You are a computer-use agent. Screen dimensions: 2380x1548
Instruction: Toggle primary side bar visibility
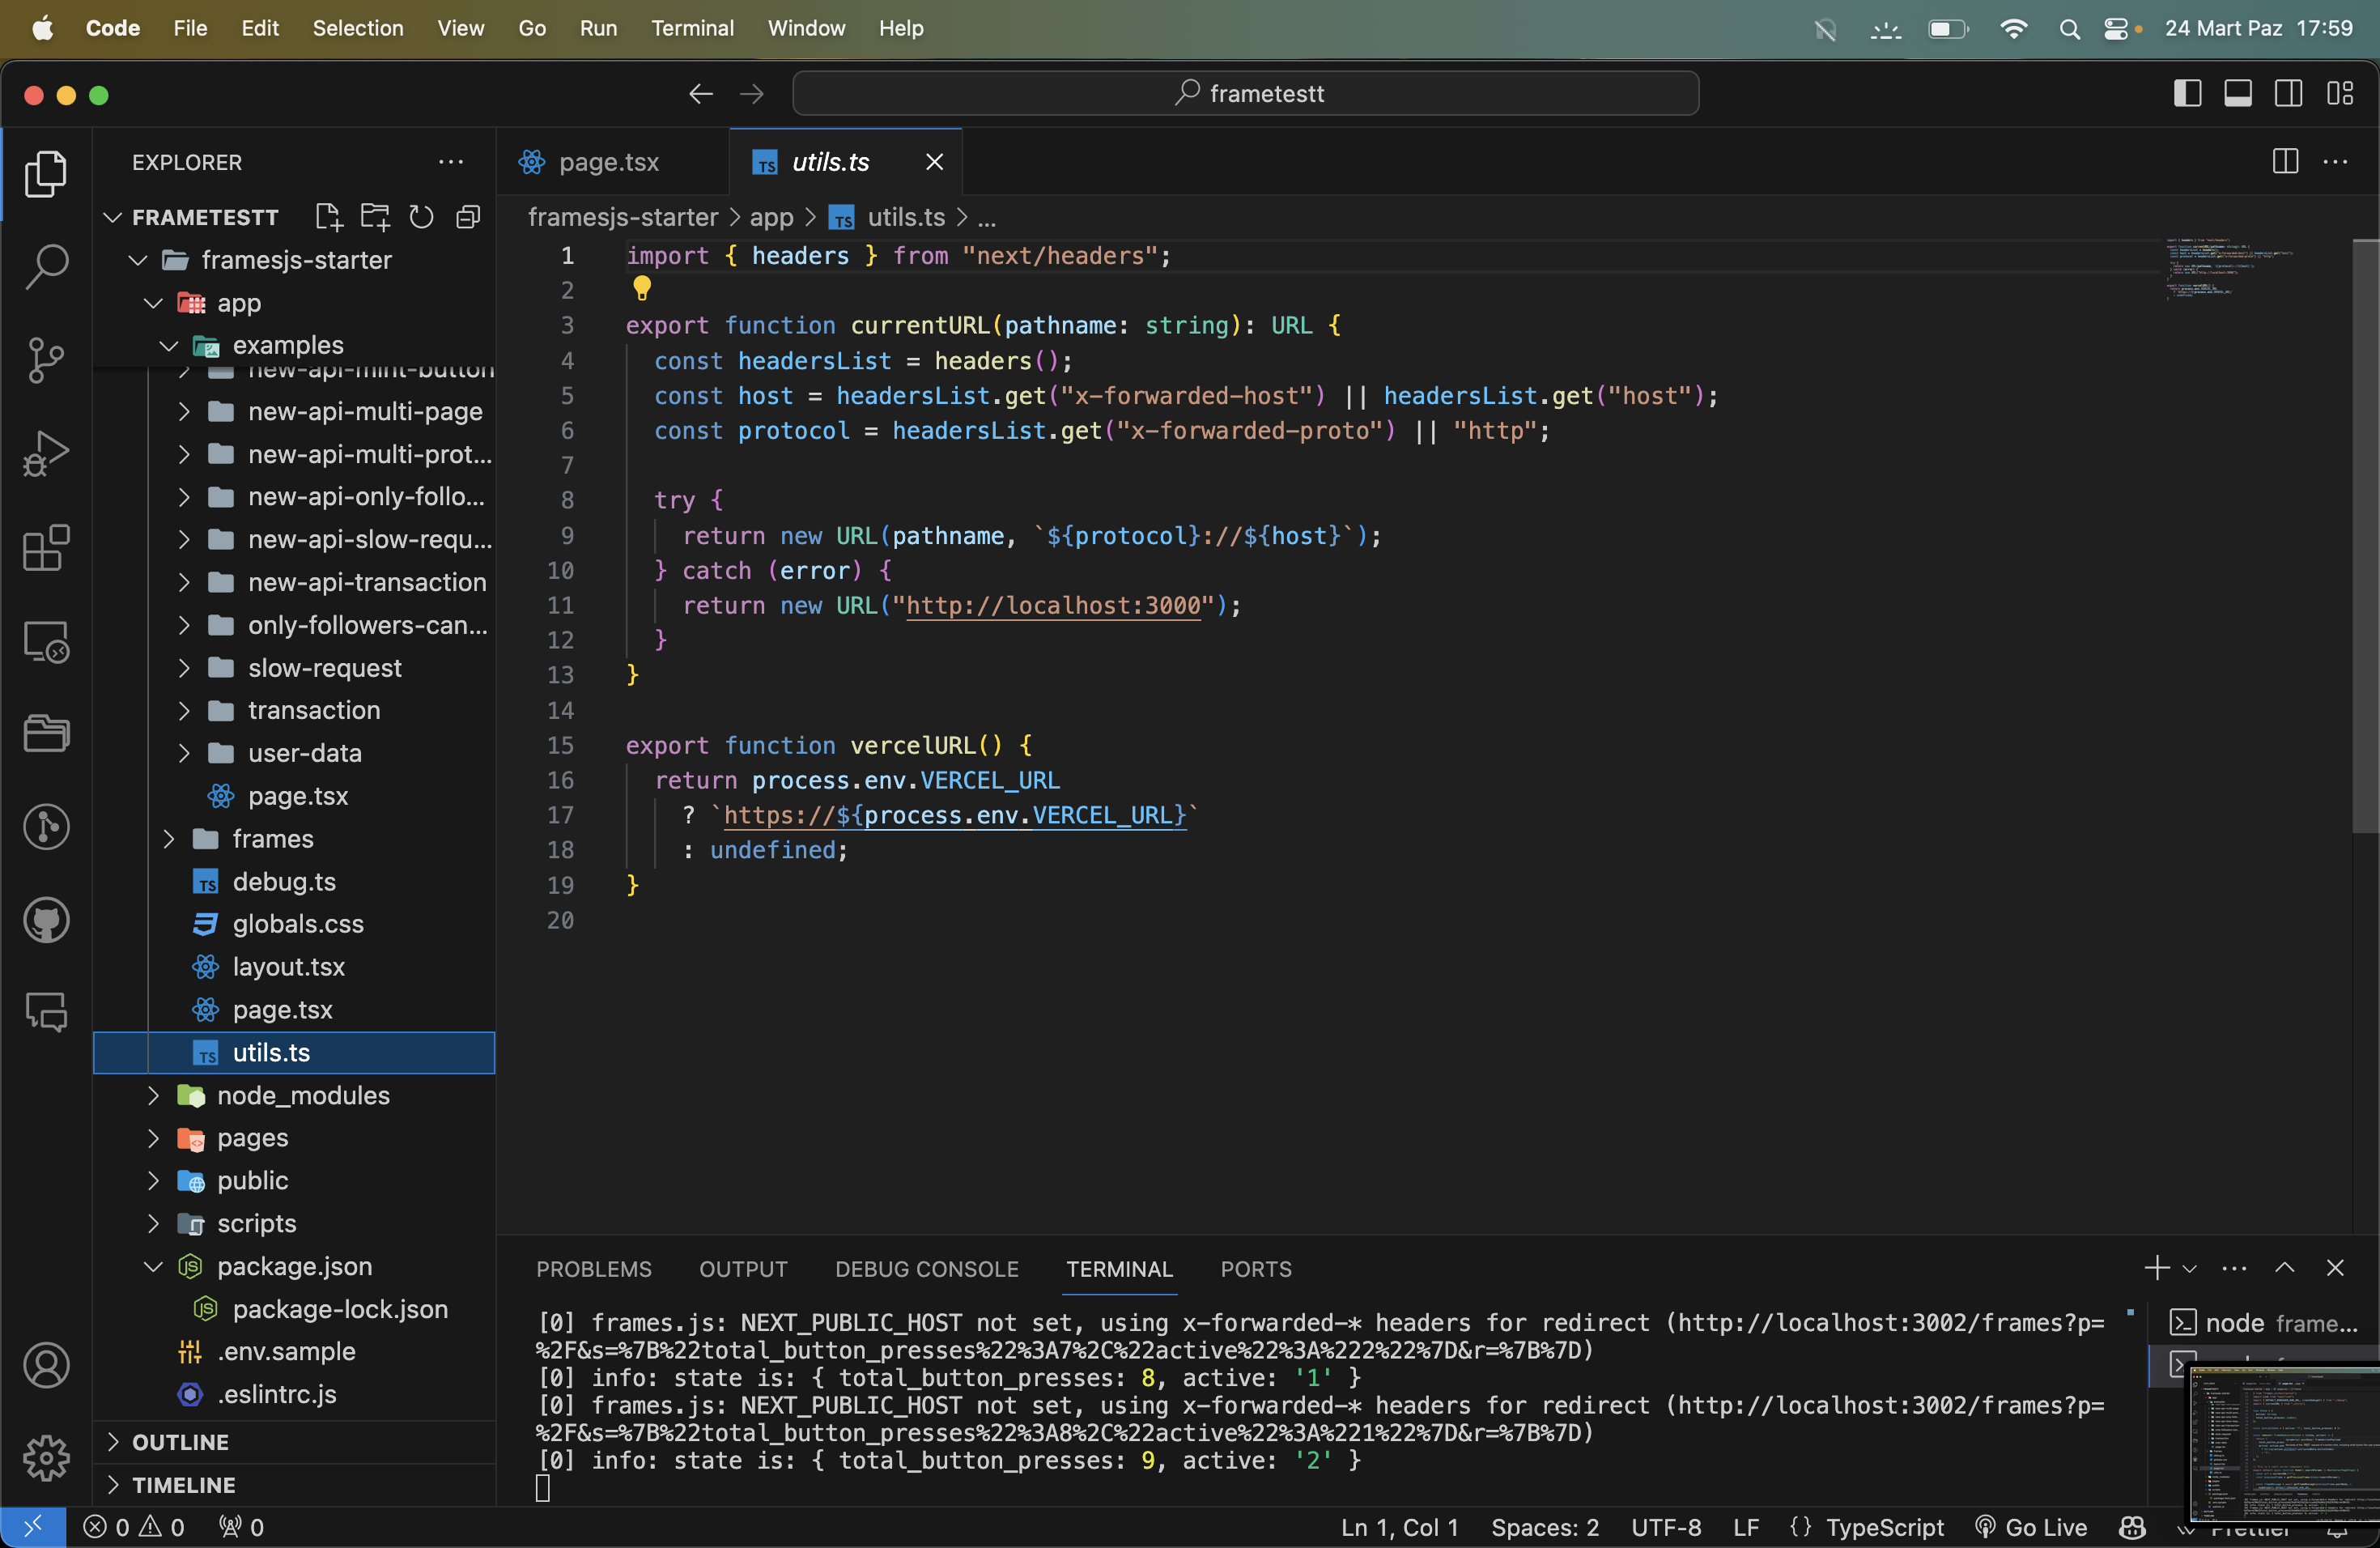coord(2188,93)
